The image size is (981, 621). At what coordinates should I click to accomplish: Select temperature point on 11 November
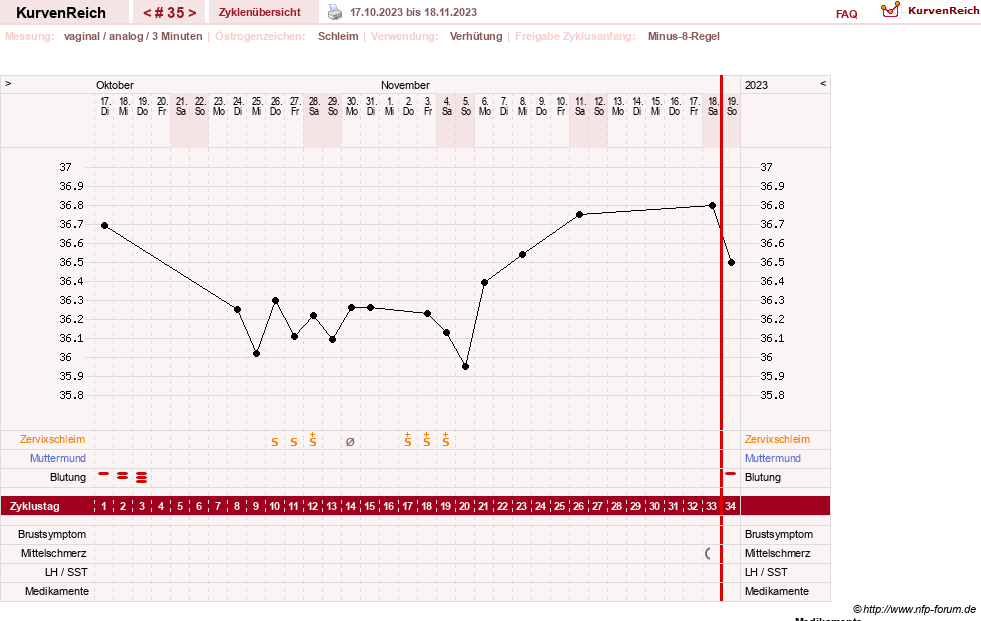[579, 215]
